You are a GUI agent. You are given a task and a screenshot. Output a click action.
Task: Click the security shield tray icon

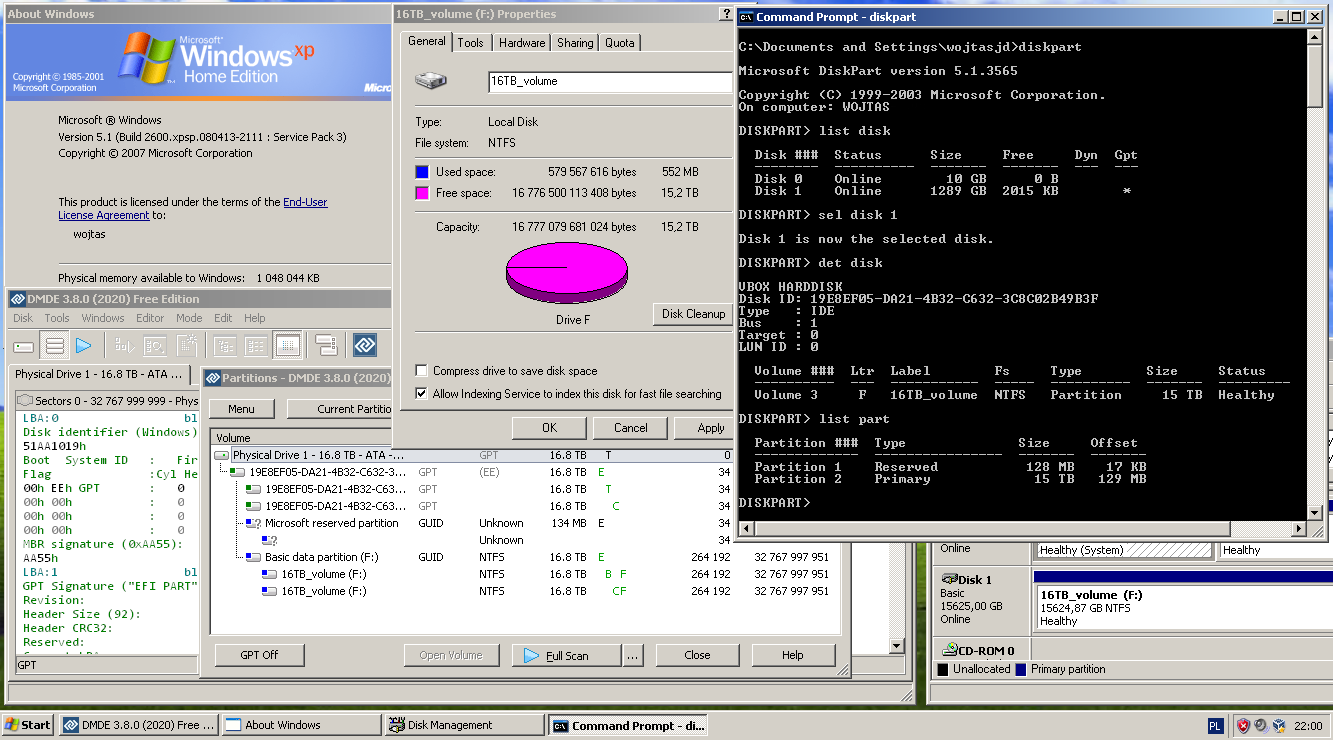click(1243, 725)
